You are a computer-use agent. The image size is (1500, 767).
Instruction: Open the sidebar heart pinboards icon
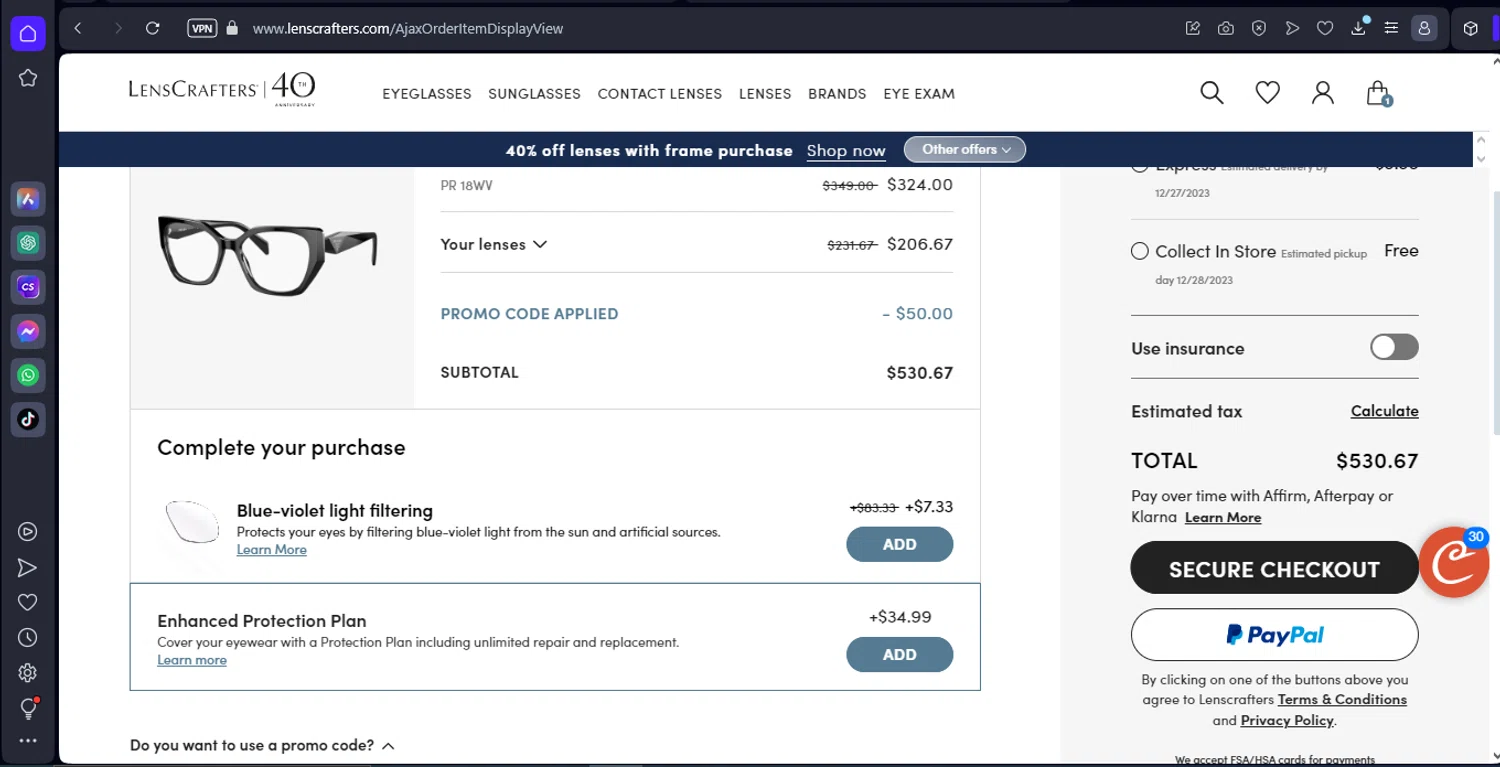click(28, 602)
